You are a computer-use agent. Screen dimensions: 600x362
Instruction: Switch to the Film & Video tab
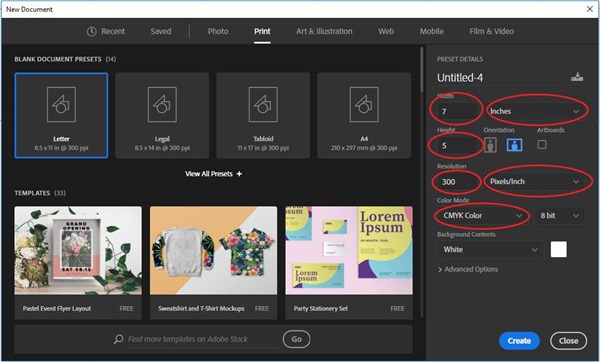click(492, 31)
